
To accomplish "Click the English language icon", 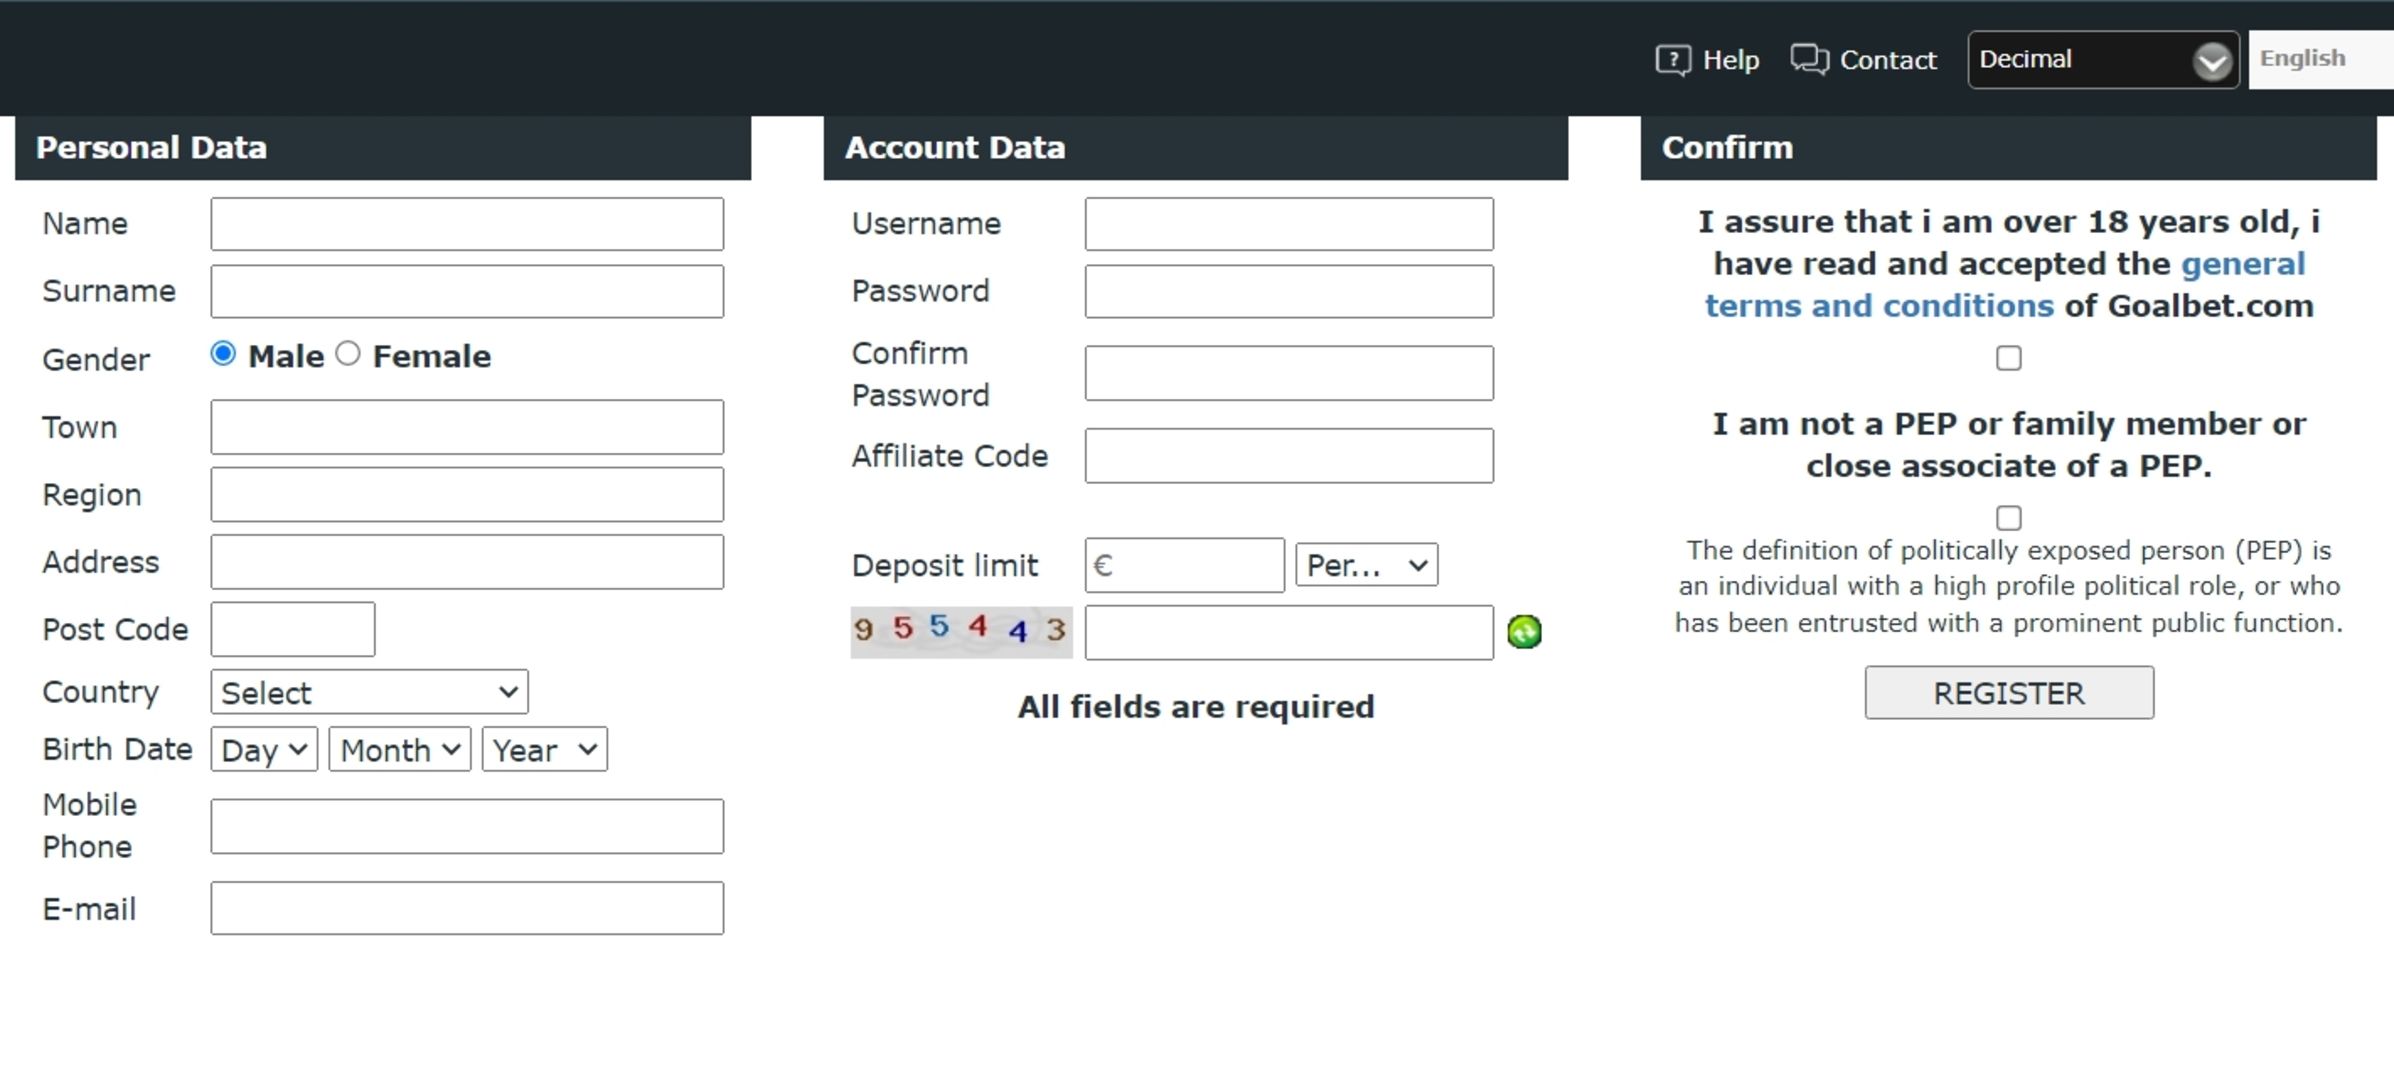I will pyautogui.click(x=2304, y=58).
